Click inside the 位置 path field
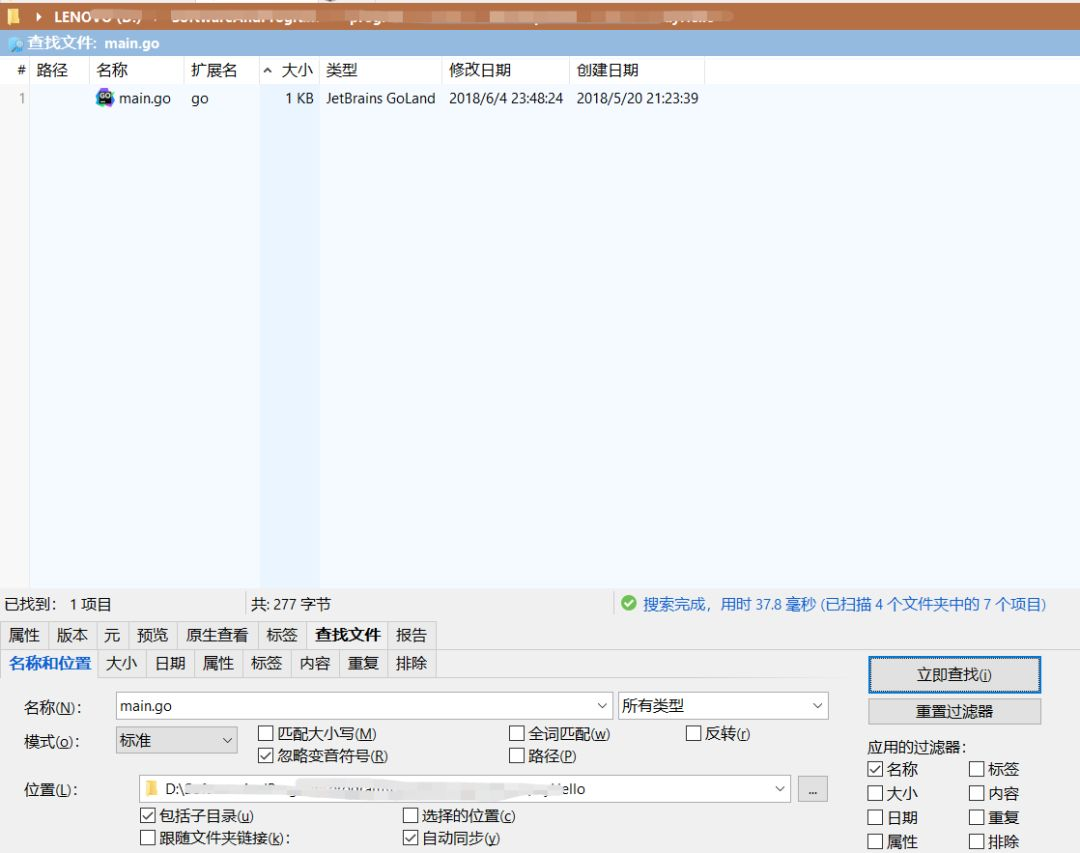Screen dimensions: 1080x853 point(465,789)
